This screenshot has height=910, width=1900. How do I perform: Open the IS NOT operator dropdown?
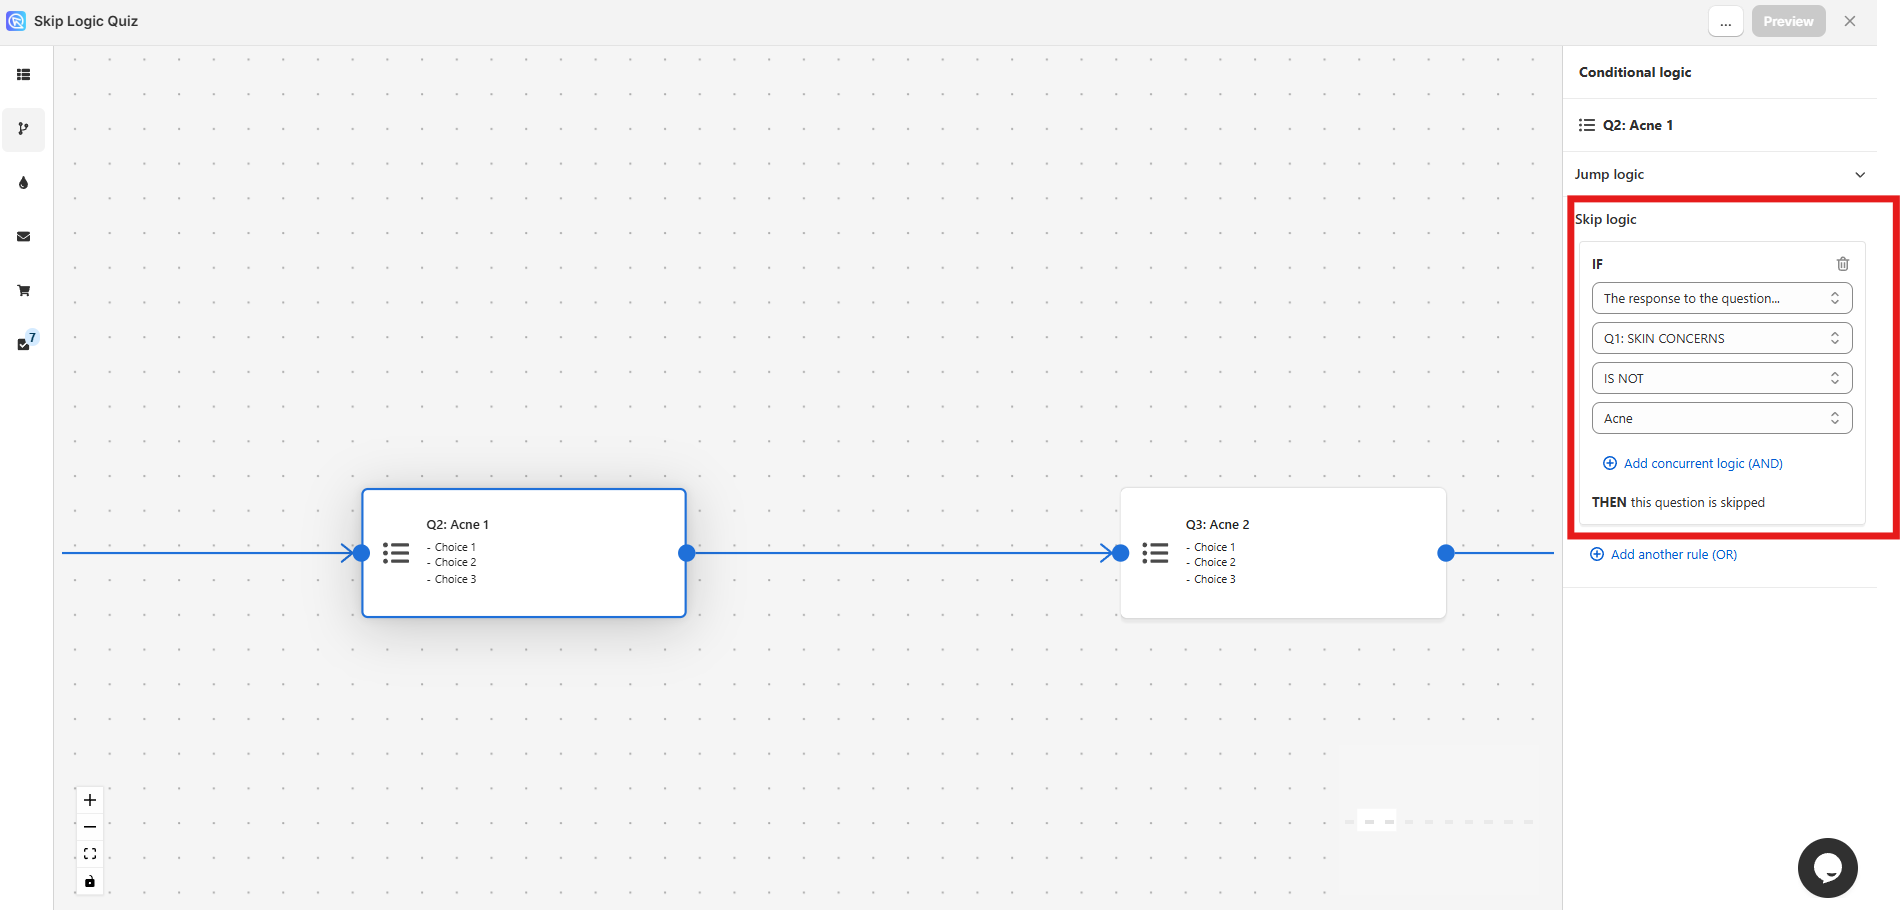tap(1722, 378)
